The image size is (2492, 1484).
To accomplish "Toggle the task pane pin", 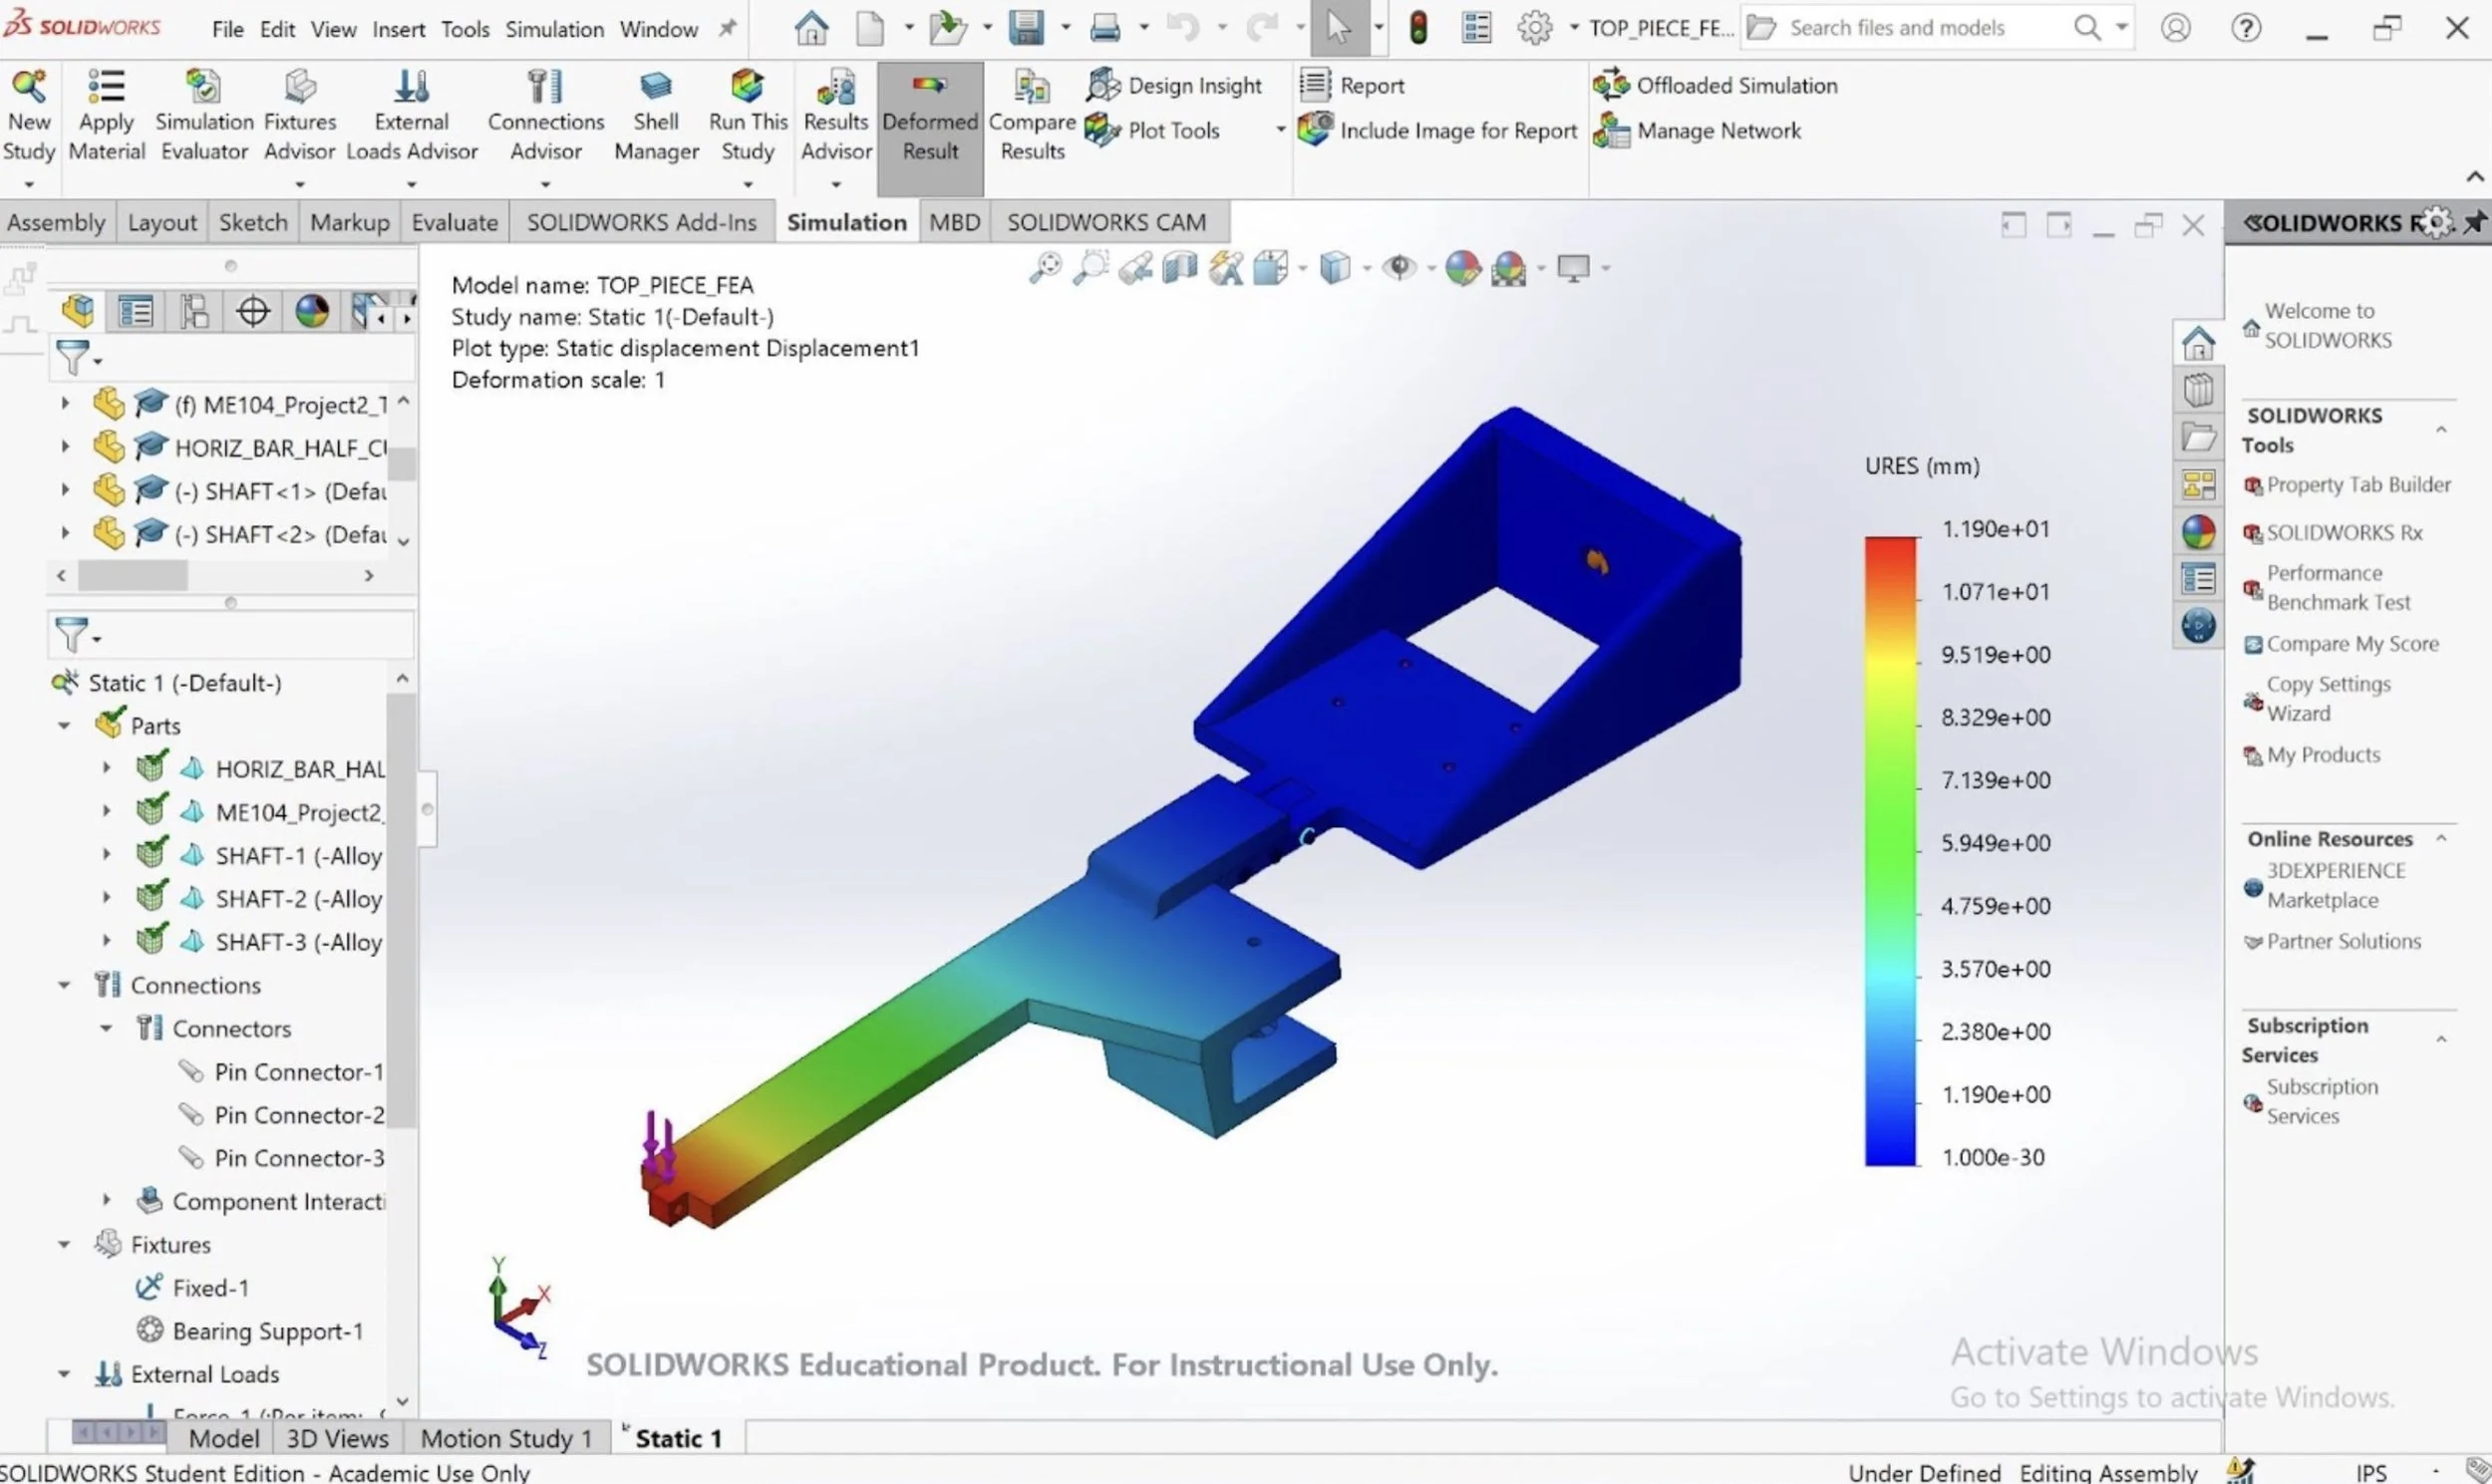I will click(2473, 222).
